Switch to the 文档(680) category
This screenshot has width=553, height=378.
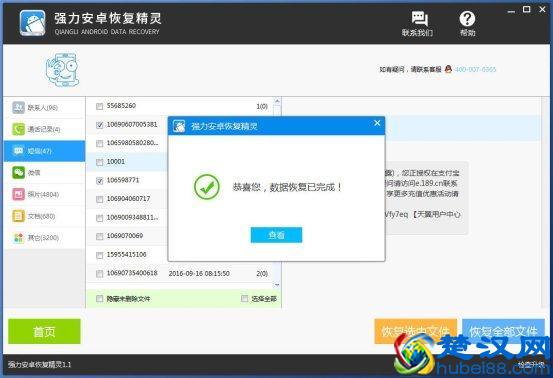[44, 216]
